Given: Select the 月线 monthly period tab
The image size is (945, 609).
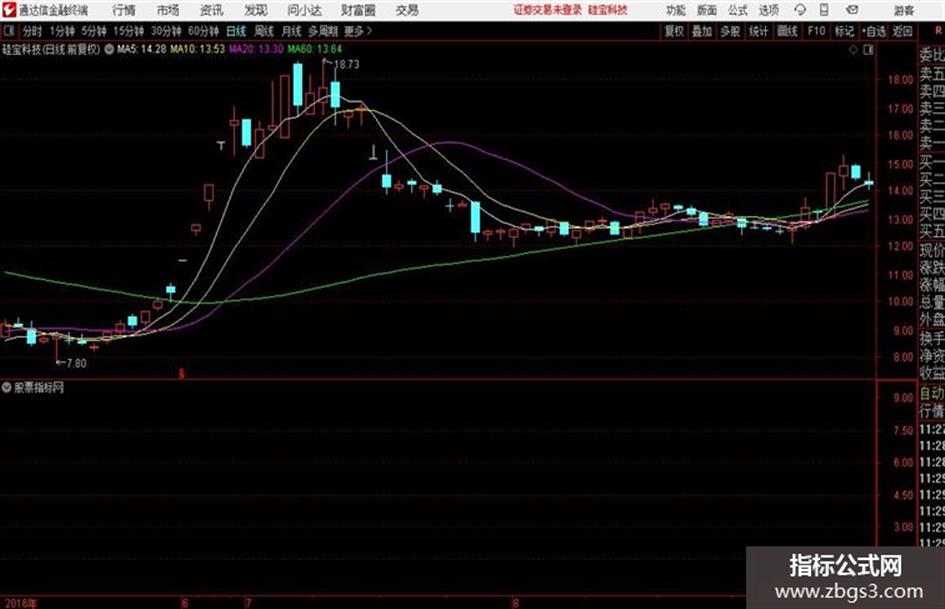Looking at the screenshot, I should click(x=292, y=31).
